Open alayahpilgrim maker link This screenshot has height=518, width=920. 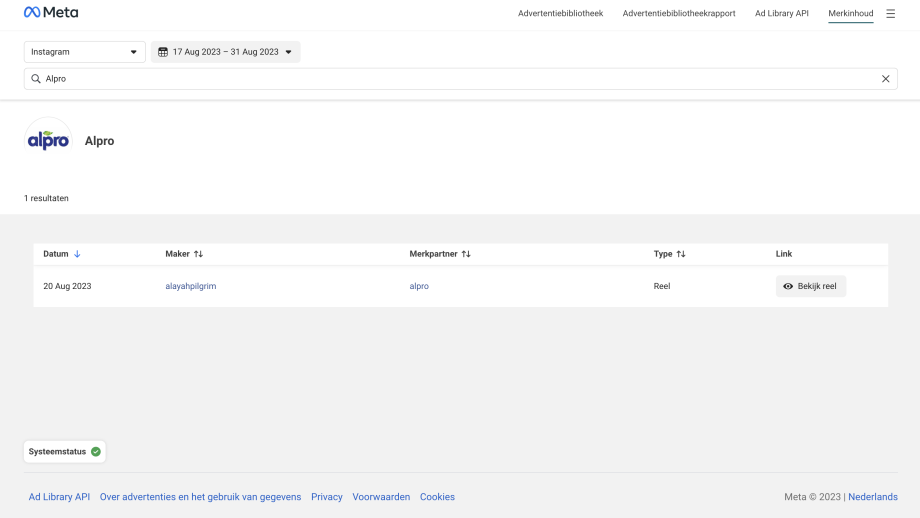tap(191, 286)
